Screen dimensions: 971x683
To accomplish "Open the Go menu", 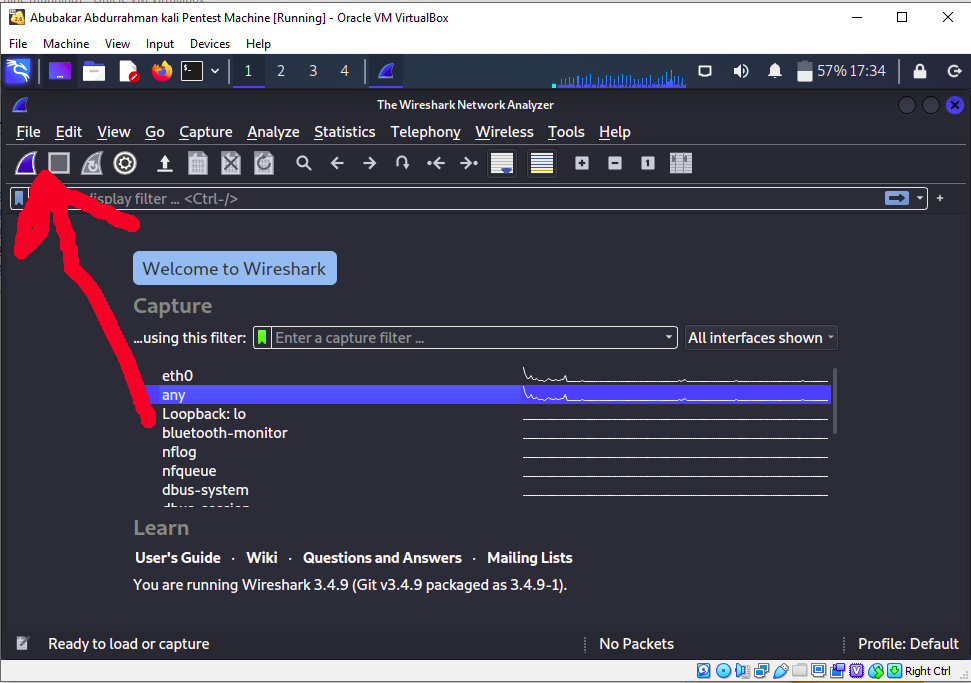I will (x=155, y=132).
